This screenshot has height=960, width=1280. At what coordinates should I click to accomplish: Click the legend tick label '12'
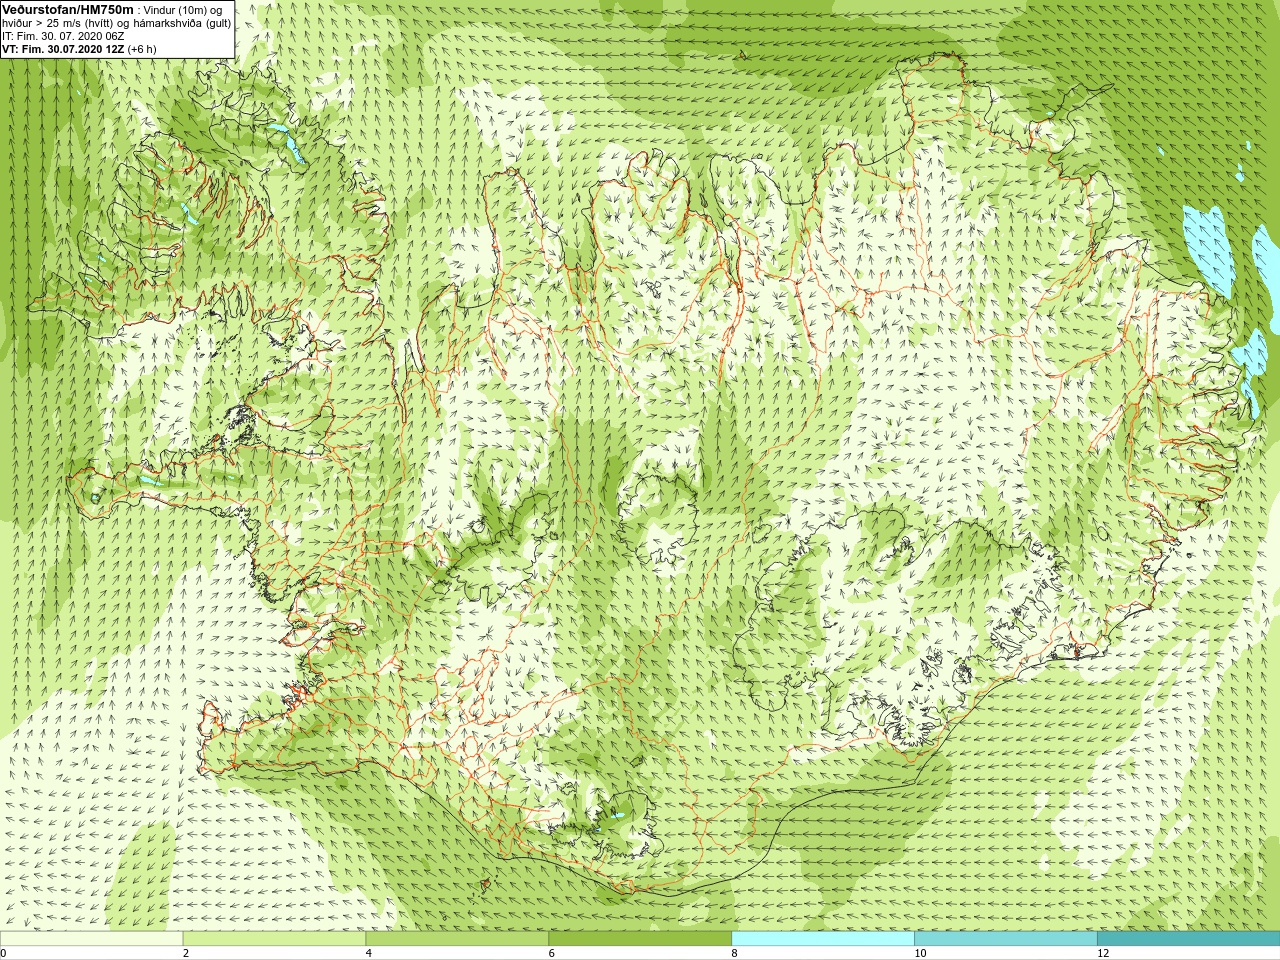(x=1103, y=953)
